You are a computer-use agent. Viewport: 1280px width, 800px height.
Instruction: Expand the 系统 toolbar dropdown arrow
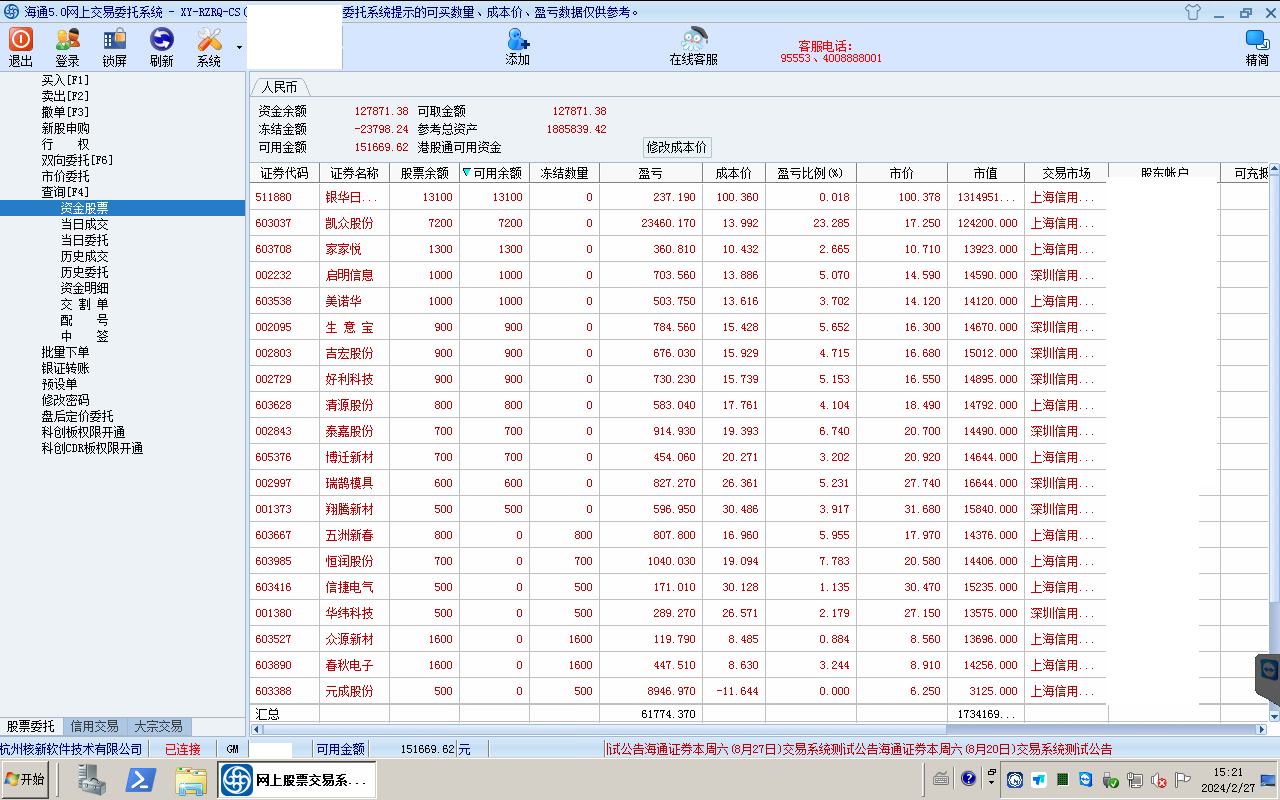239,48
